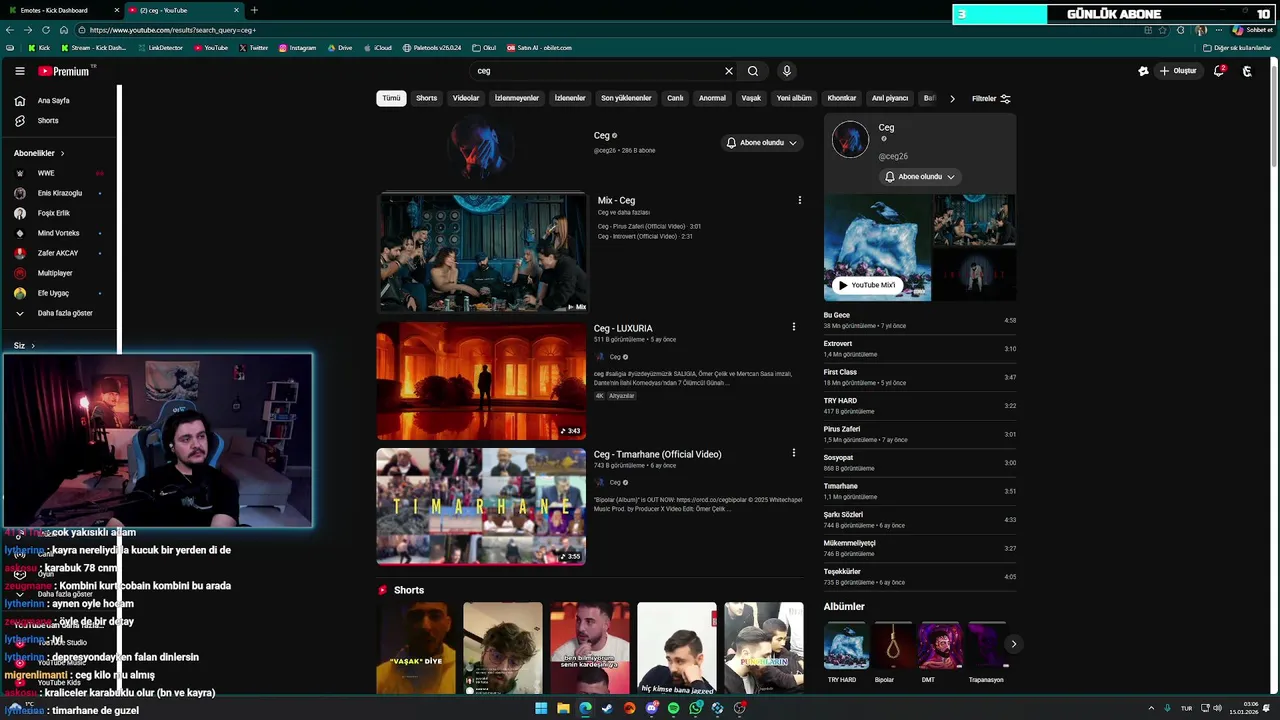Open the Abone olundu dropdown in the artist card
The width and height of the screenshot is (1280, 720).
[920, 177]
